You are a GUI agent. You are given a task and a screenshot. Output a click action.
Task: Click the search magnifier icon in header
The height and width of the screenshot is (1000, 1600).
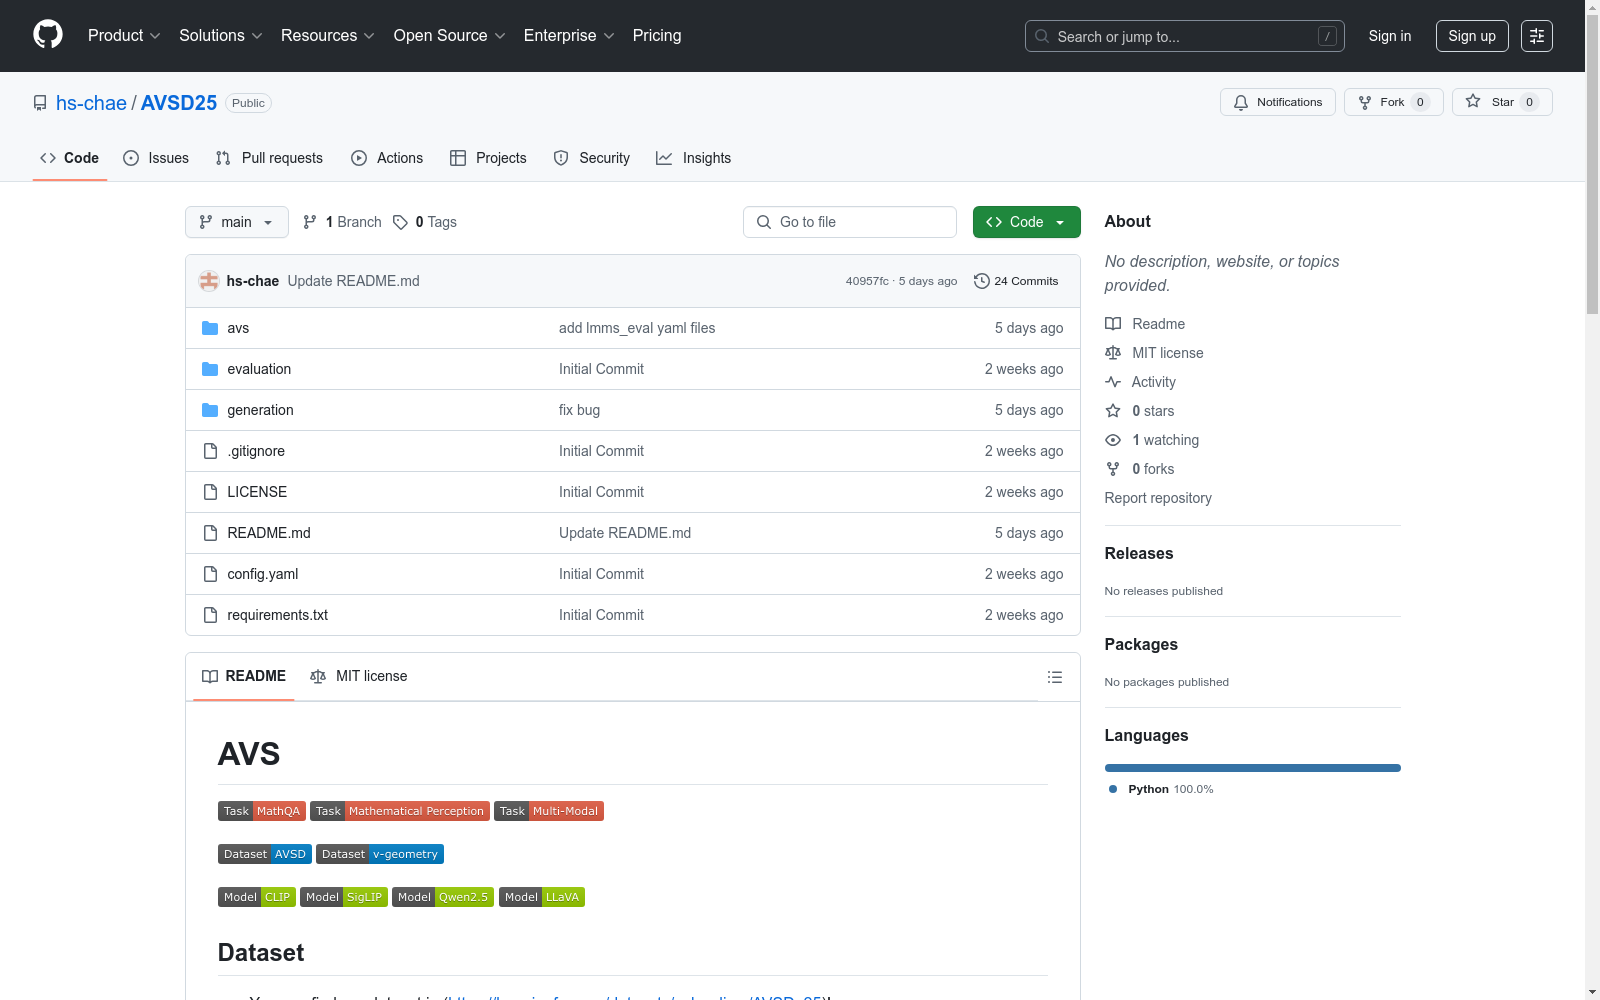[x=1042, y=36]
